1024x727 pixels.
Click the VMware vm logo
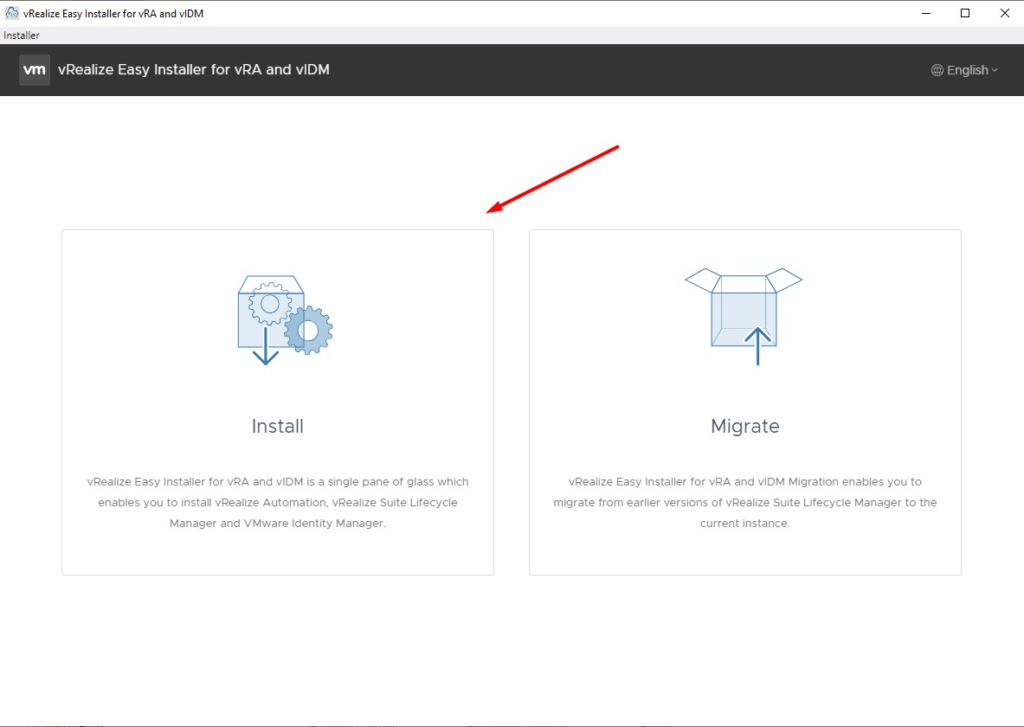[x=35, y=70]
